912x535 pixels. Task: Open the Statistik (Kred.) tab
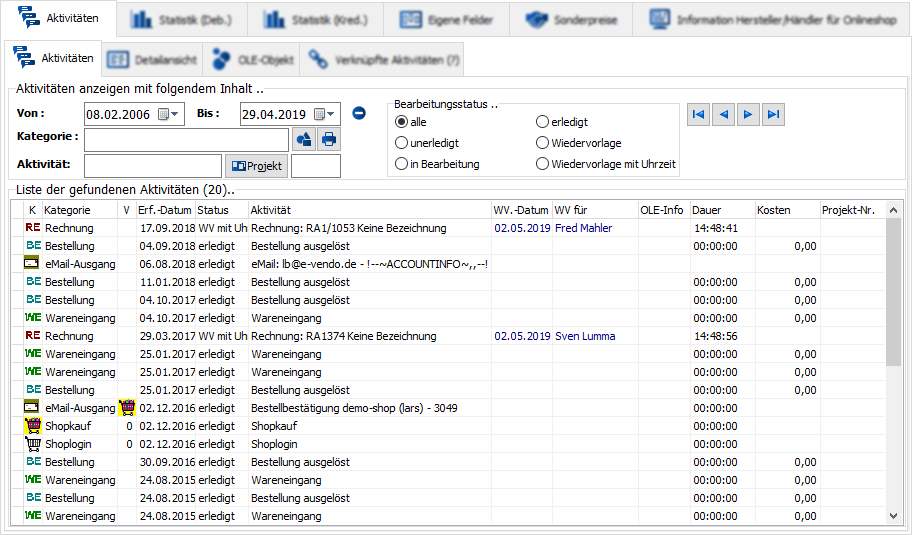point(315,20)
